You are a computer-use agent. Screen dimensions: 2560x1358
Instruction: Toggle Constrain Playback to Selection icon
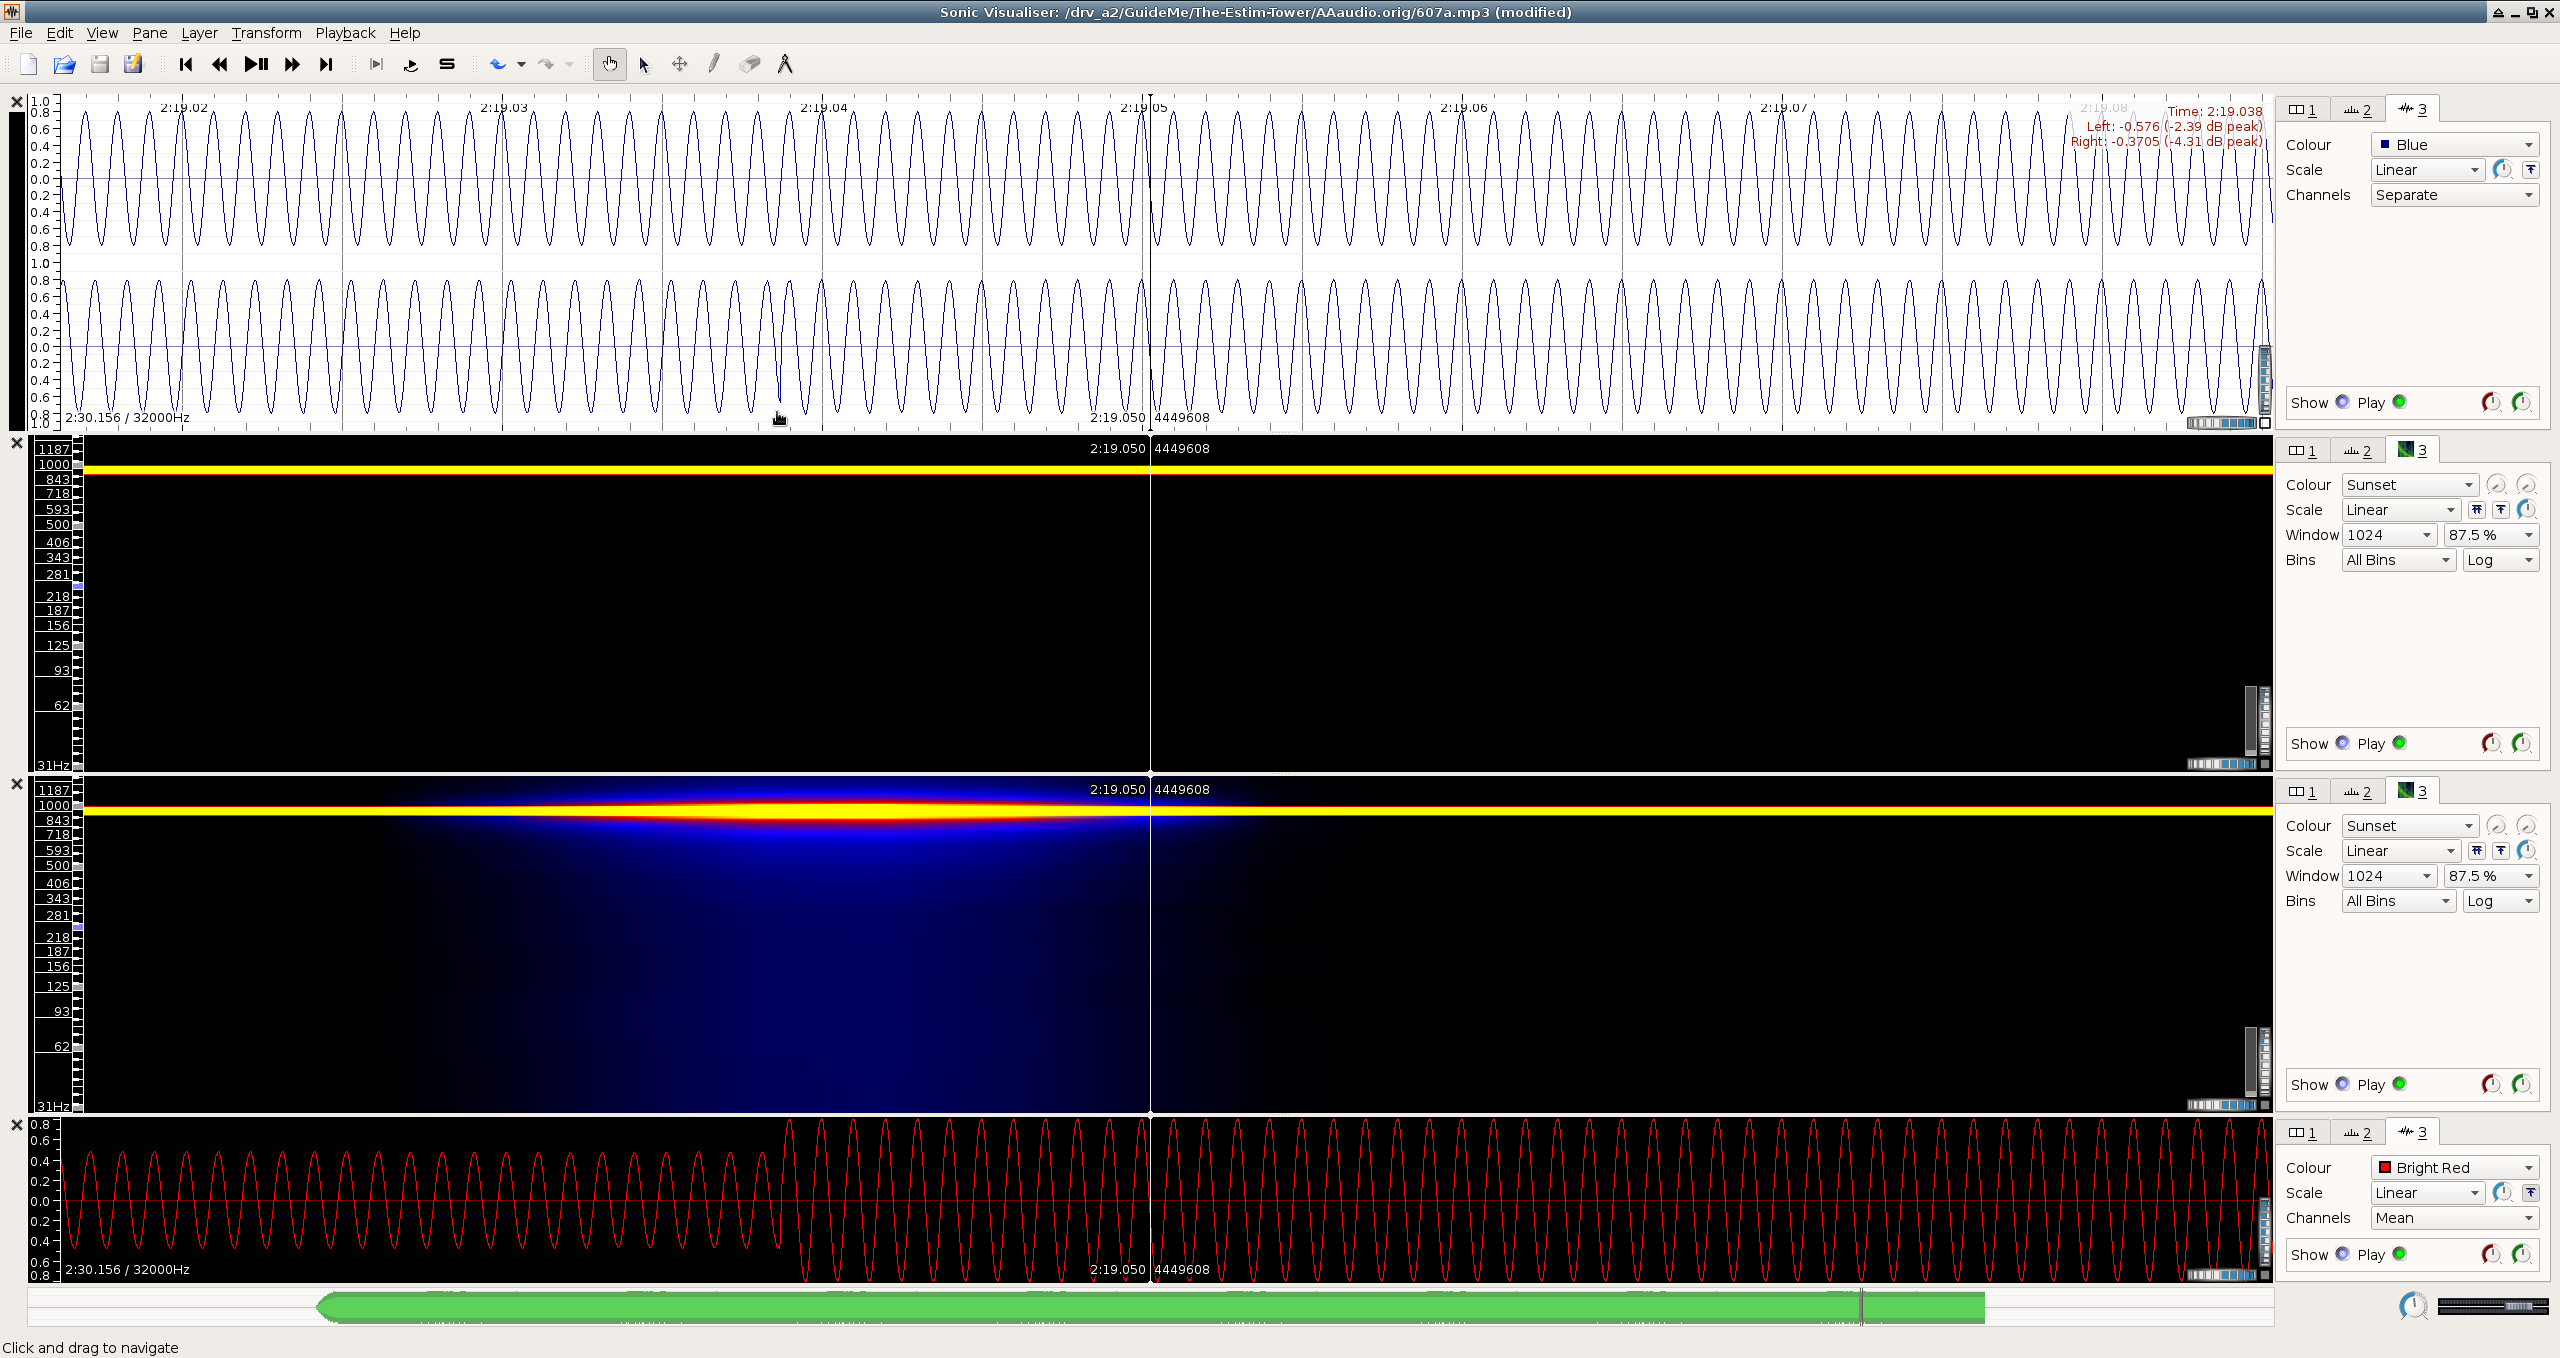376,65
